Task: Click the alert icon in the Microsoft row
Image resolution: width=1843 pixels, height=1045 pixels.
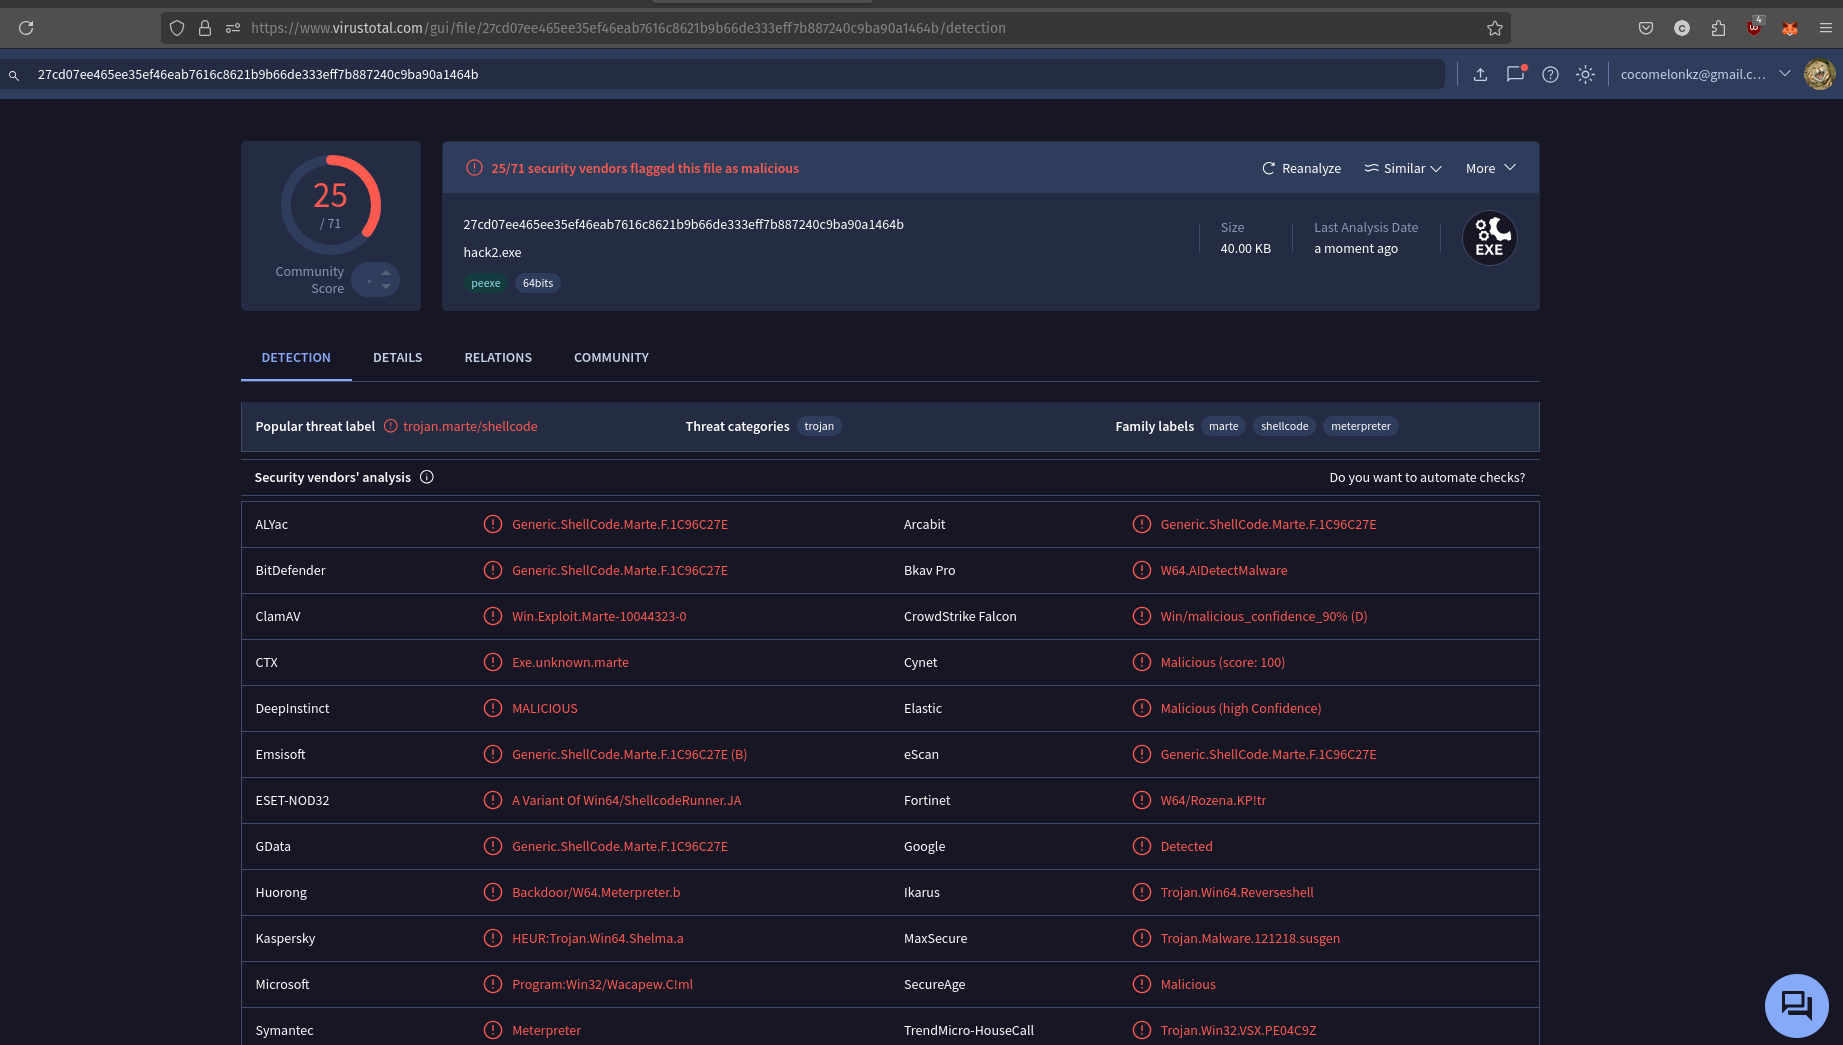Action: (x=493, y=984)
